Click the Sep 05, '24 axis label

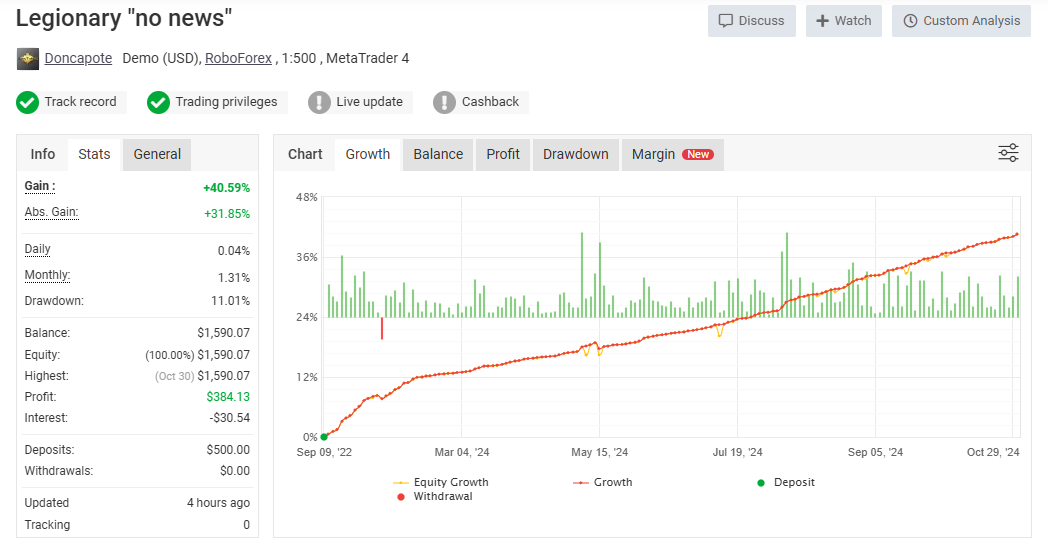click(x=875, y=452)
